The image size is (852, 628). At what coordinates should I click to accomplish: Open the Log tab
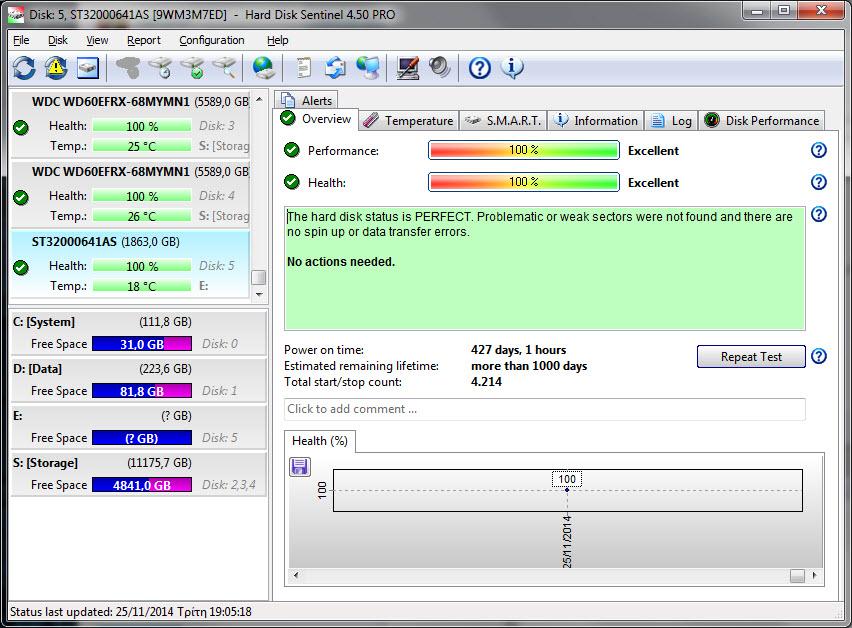coord(672,121)
